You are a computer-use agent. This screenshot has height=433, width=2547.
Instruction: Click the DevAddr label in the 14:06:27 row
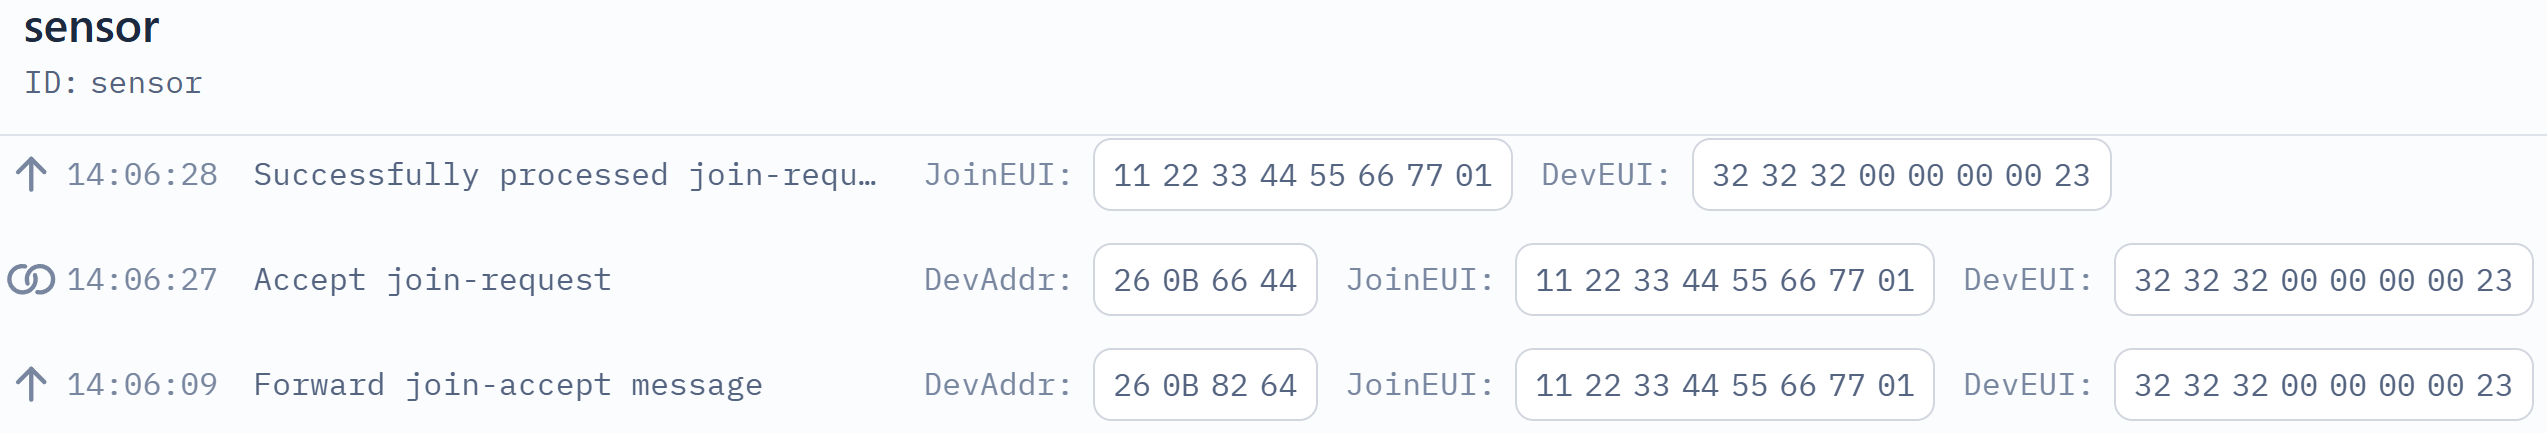(x=998, y=280)
